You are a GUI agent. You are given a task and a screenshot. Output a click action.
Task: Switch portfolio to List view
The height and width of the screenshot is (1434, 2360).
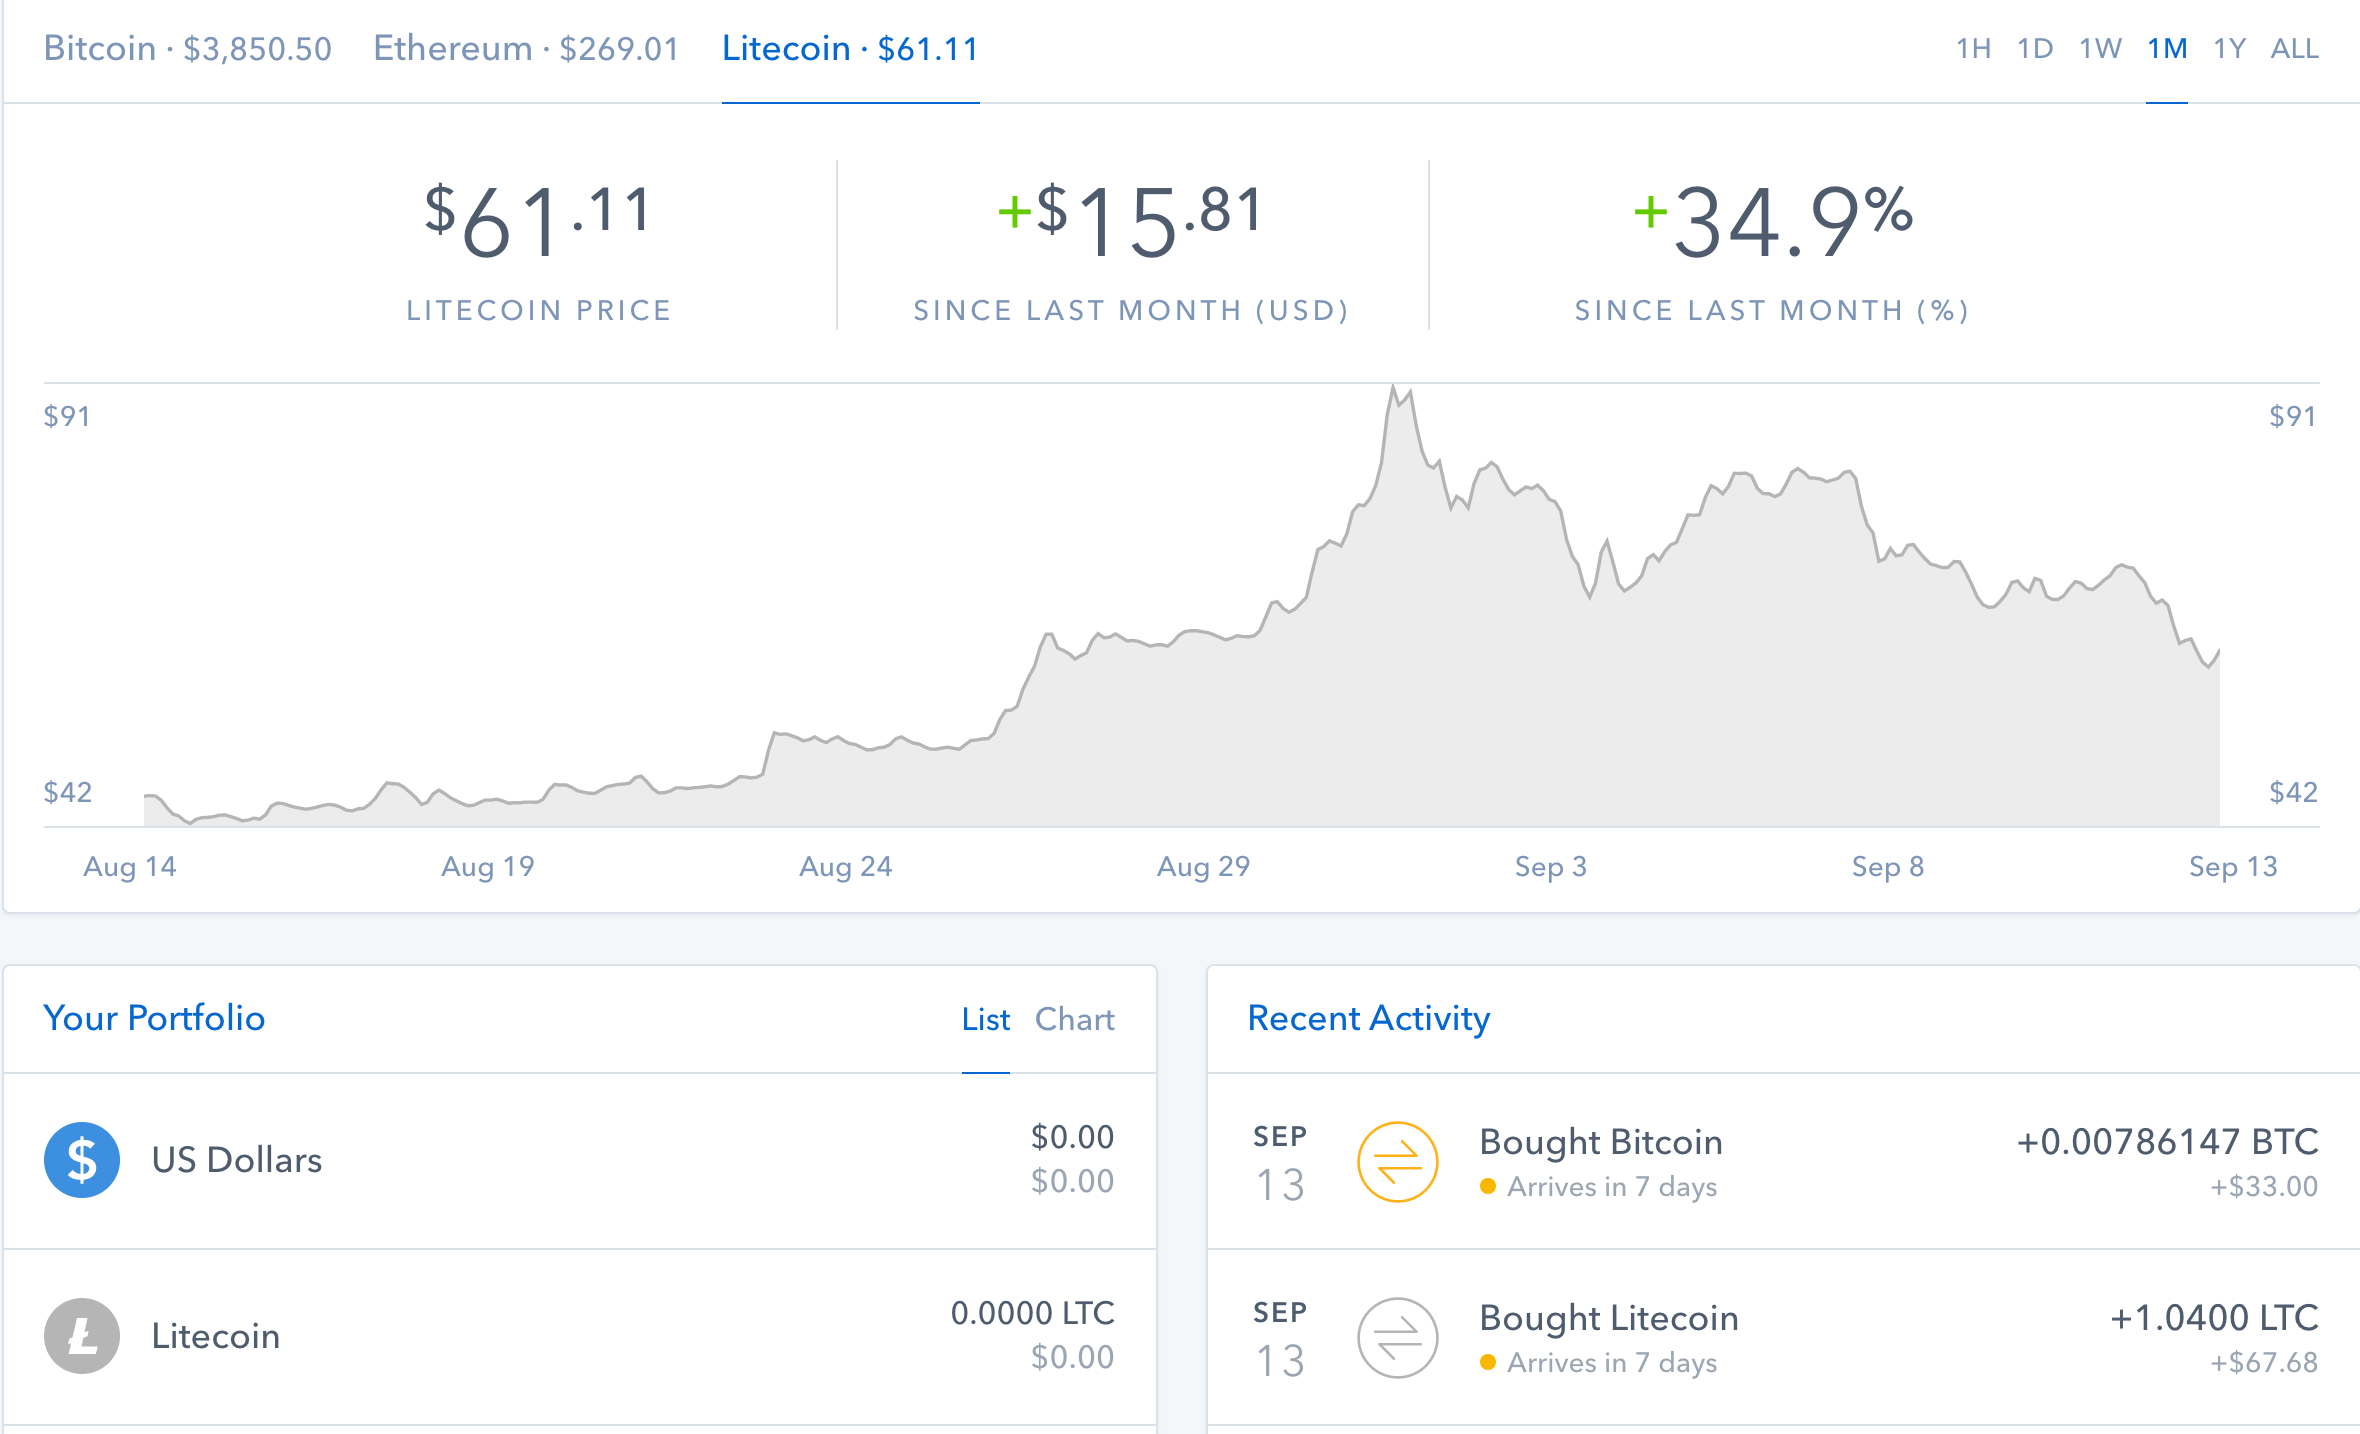(x=985, y=1019)
